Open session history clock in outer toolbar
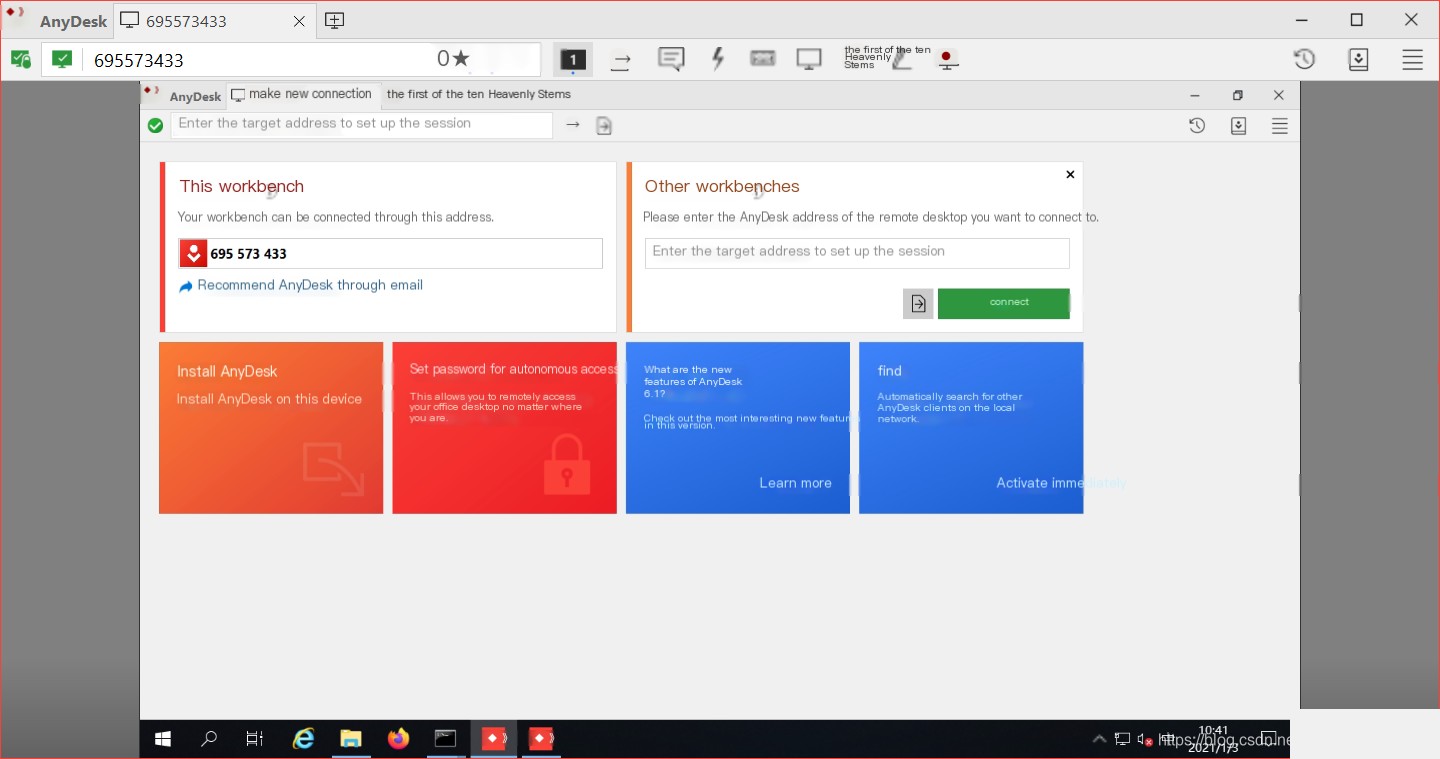Viewport: 1440px width, 759px height. pyautogui.click(x=1305, y=59)
